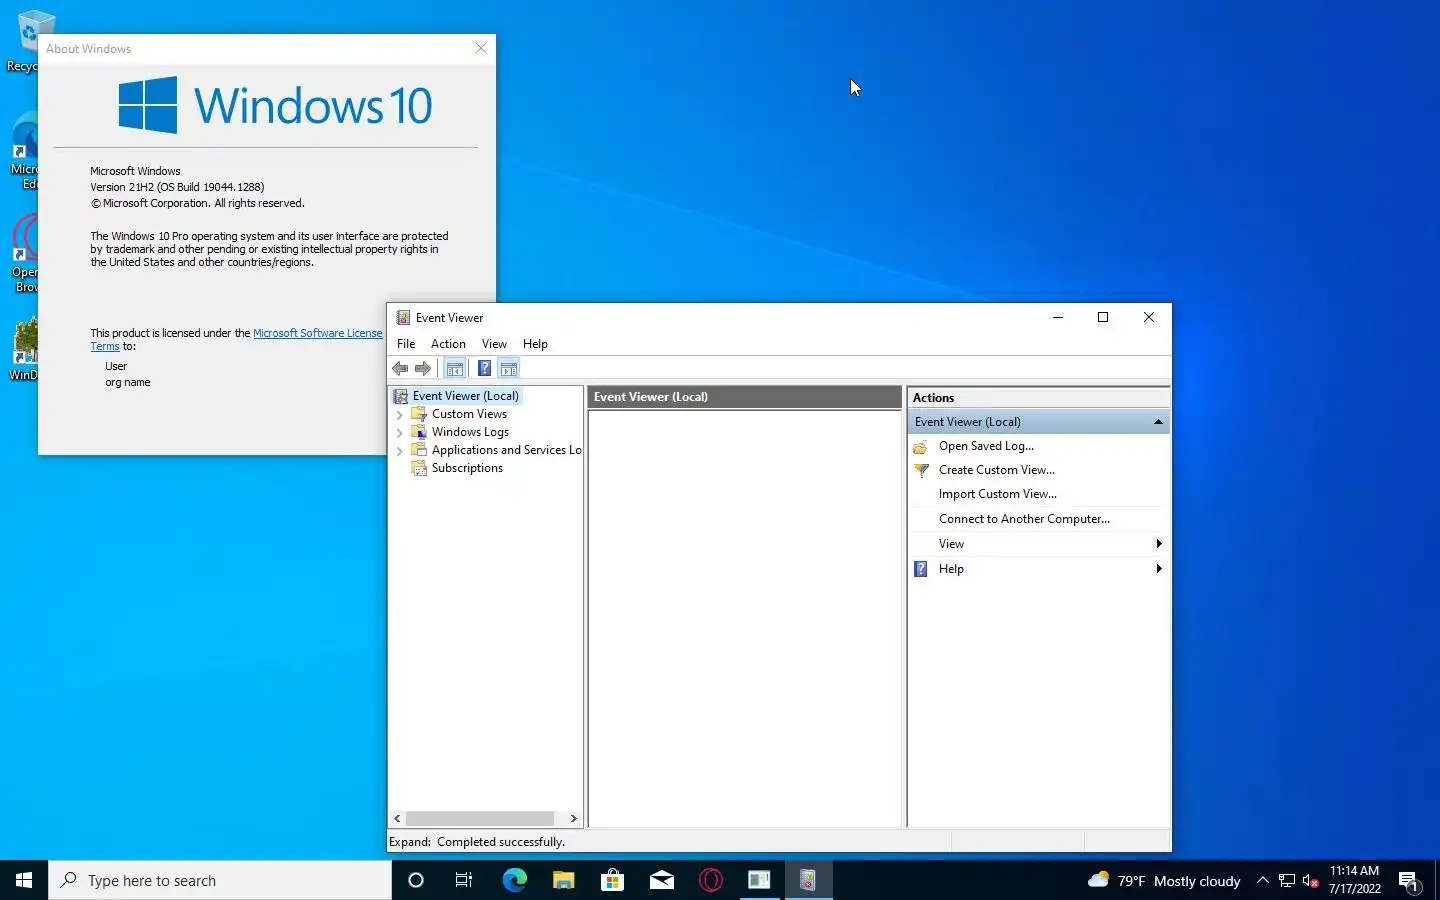1440x900 pixels.
Task: Expand Custom Views tree node arrow
Action: (x=400, y=414)
